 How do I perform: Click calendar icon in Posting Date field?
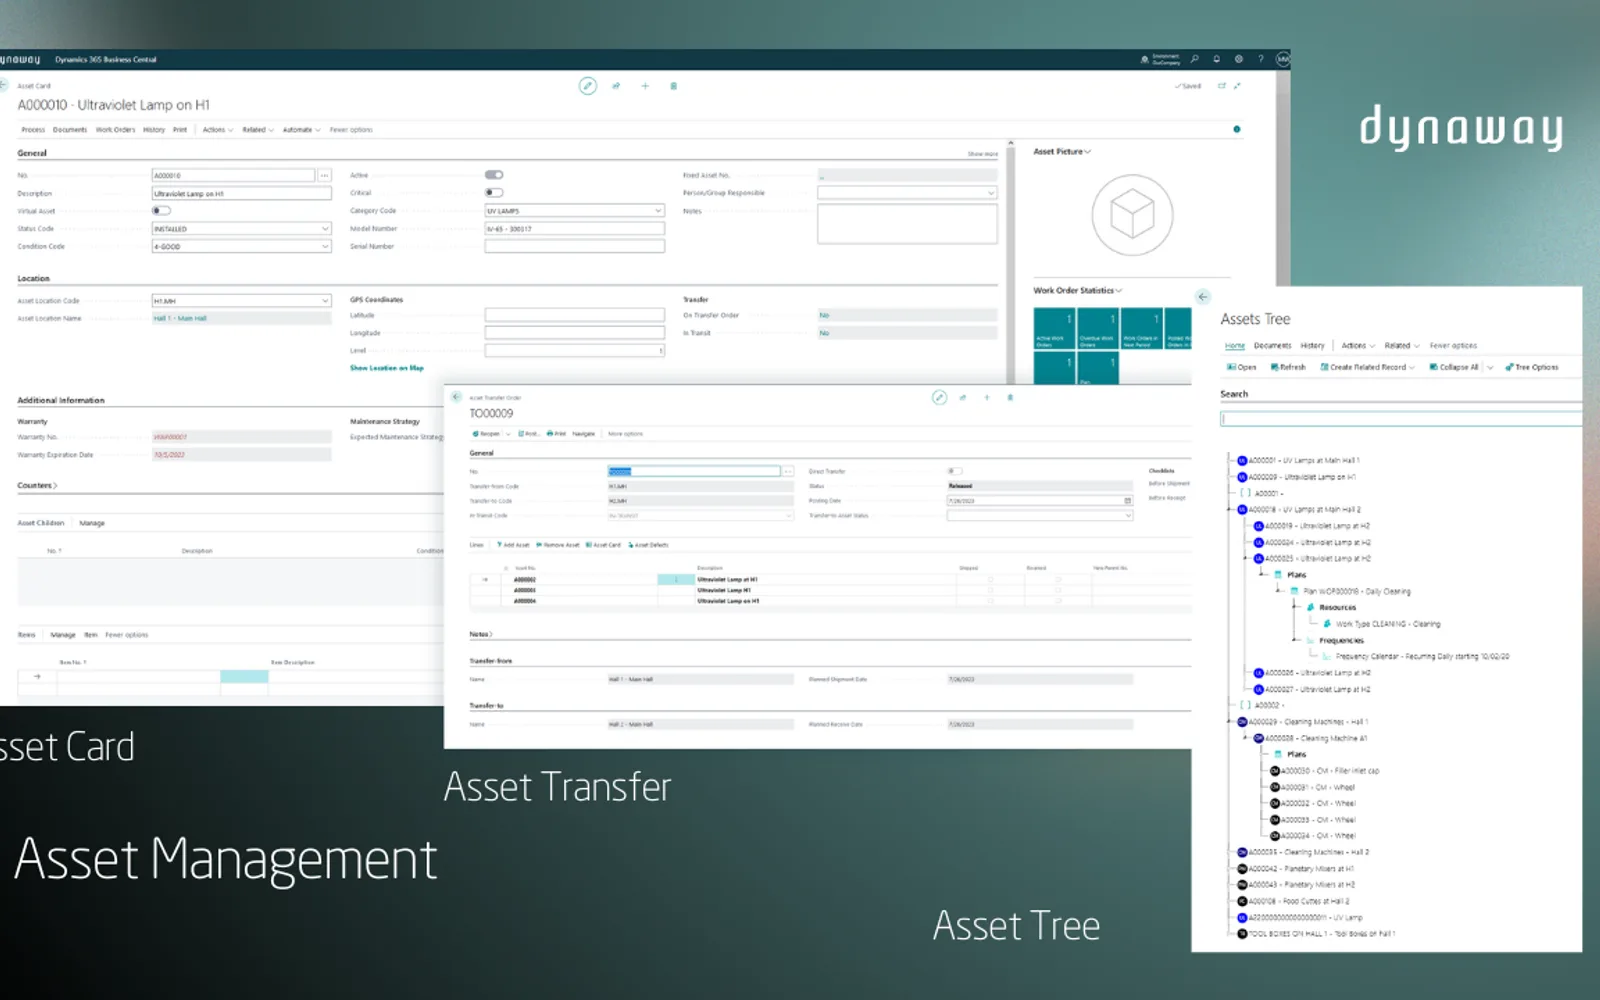click(x=1128, y=501)
